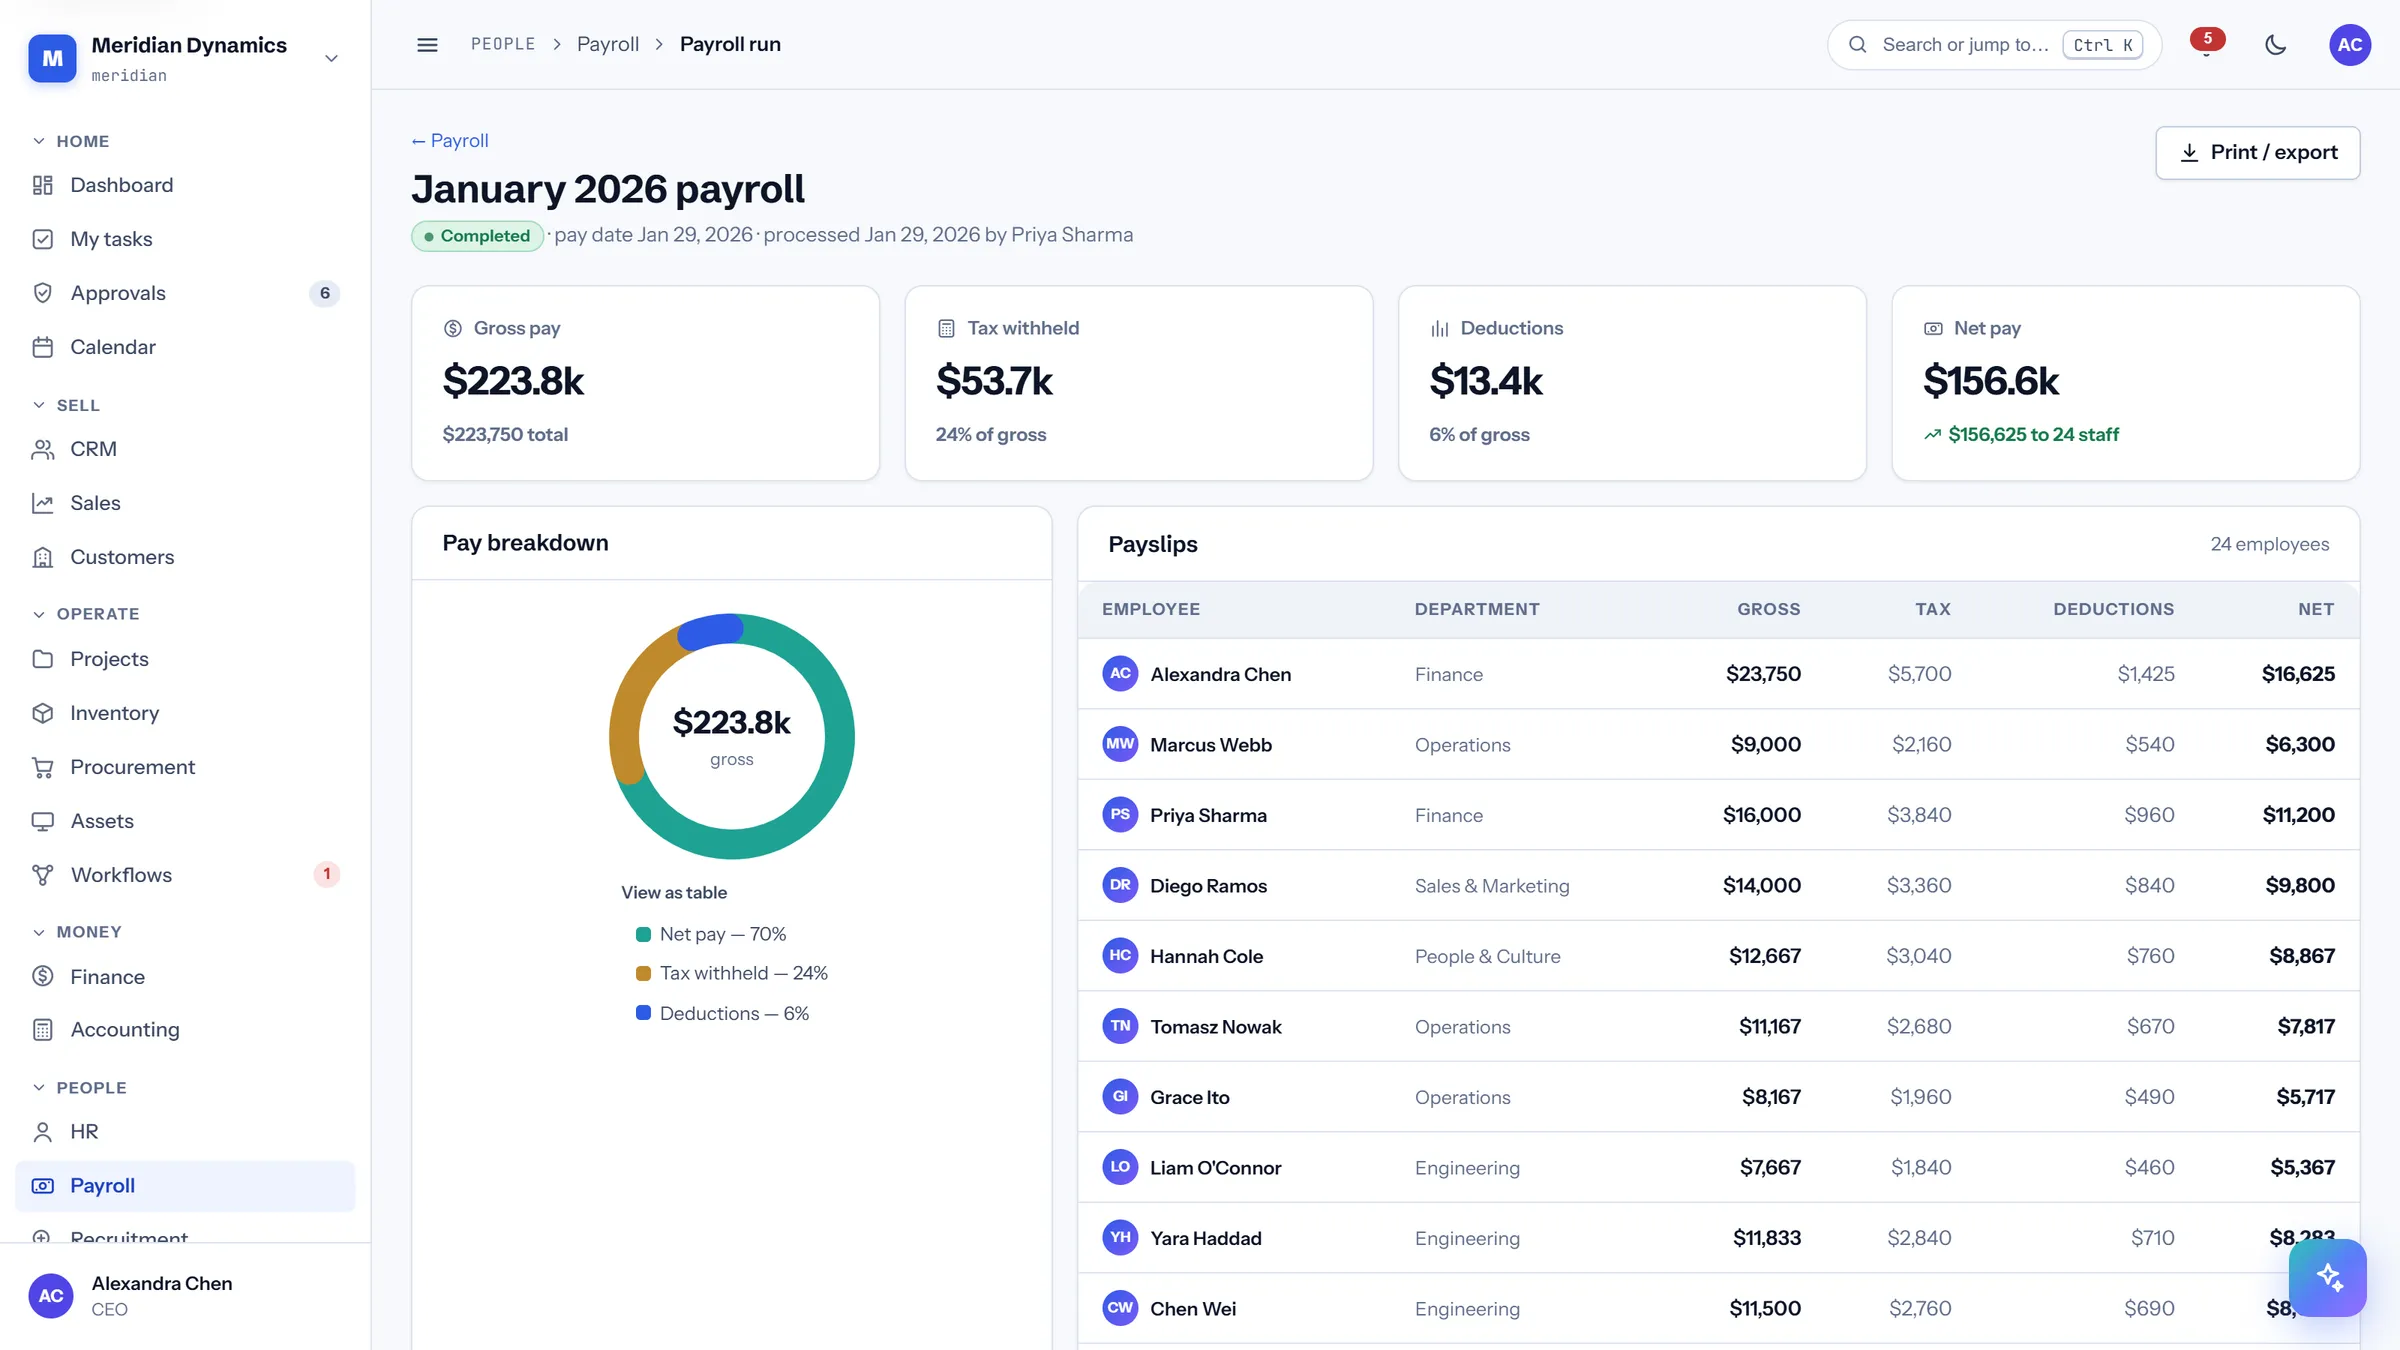Click the Gross pay card icon
The image size is (2400, 1350).
coord(453,328)
